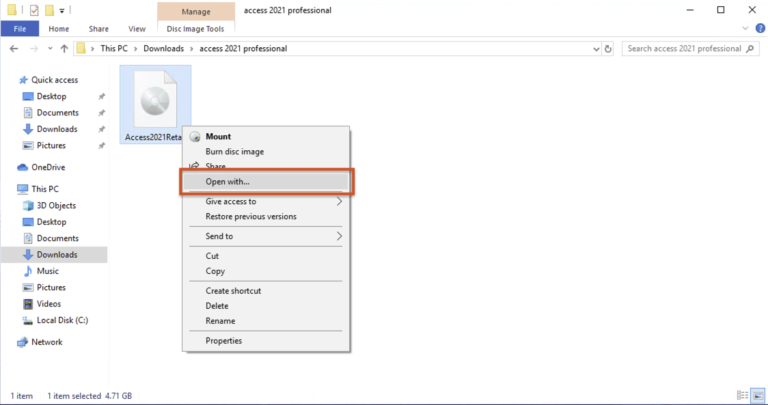Open Properties from the context menu
768x405 pixels.
[267, 341]
